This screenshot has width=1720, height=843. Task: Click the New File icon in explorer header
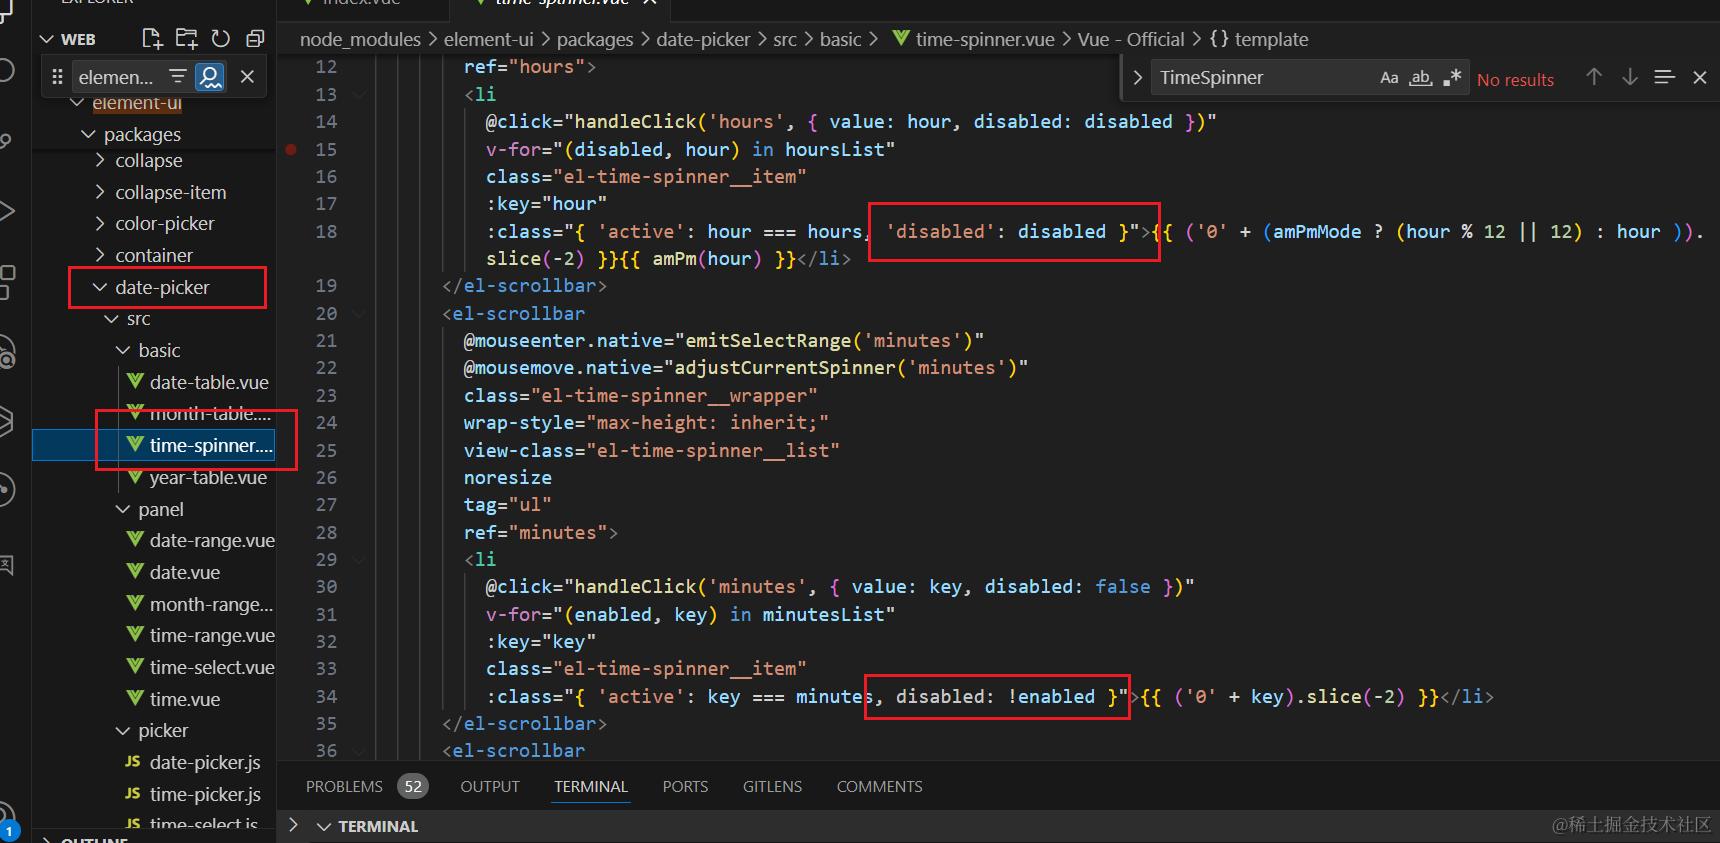click(x=152, y=38)
